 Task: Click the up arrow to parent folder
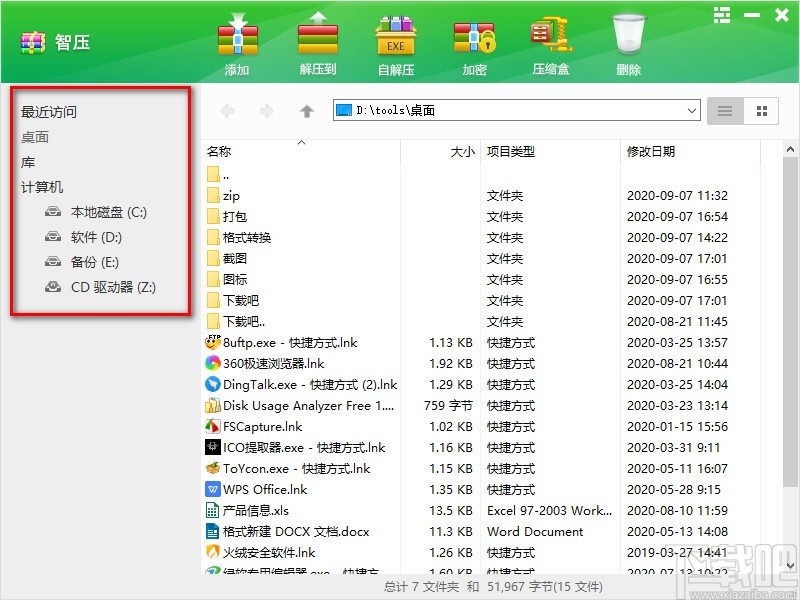307,111
